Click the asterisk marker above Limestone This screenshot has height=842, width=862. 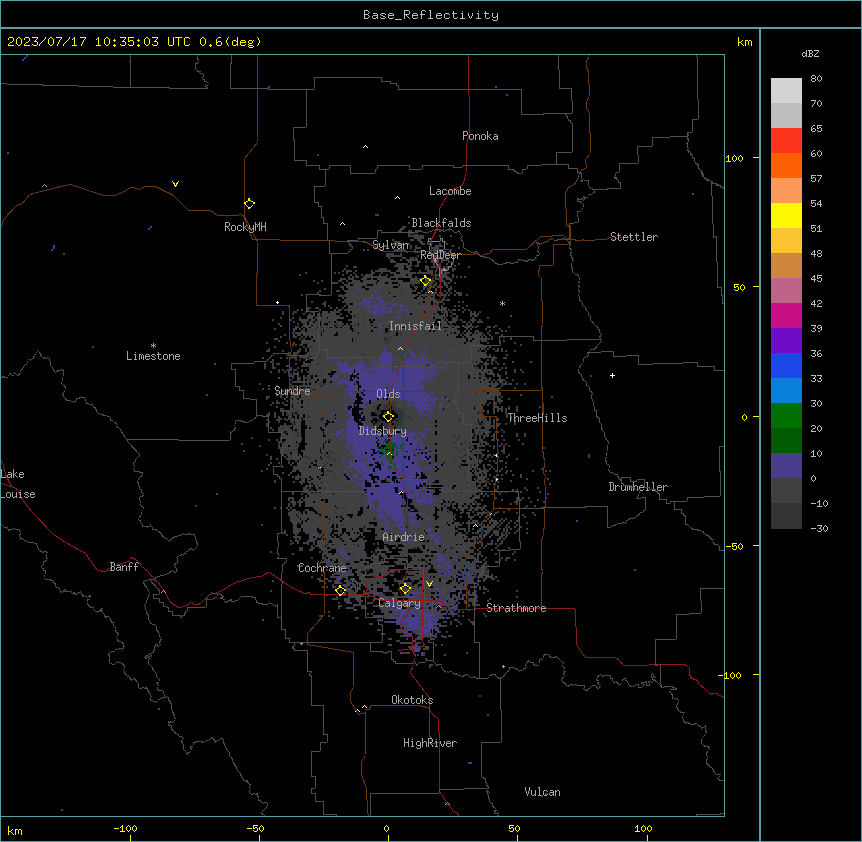[153, 346]
